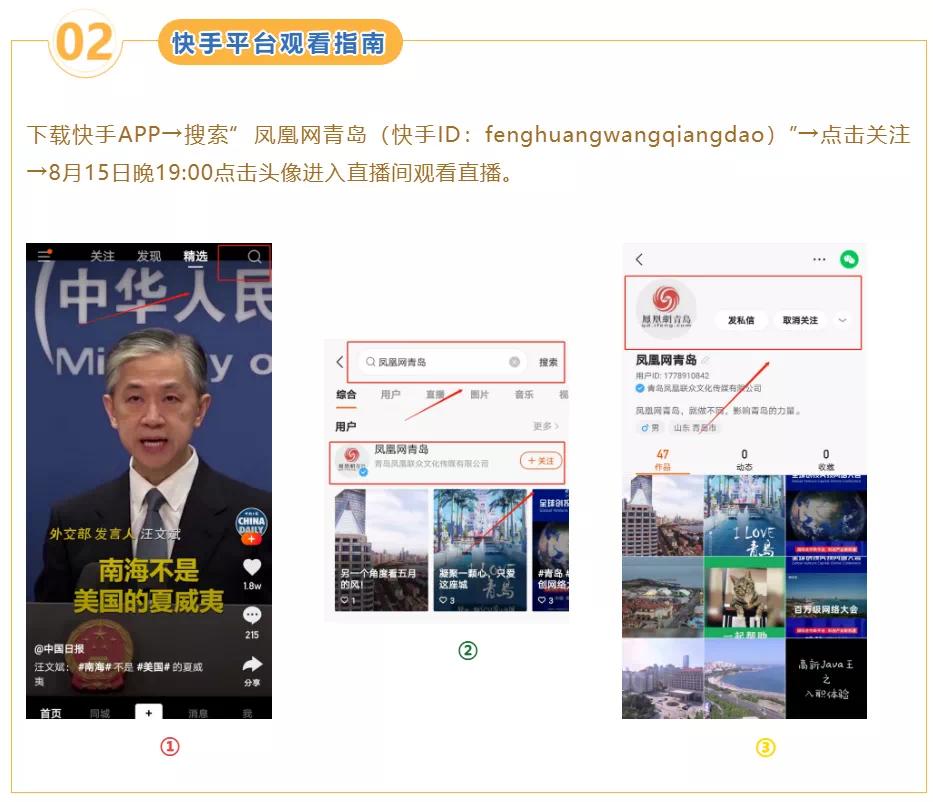Open globe video thumbnail in profile grid top row
The height and width of the screenshot is (802, 933).
[826, 515]
